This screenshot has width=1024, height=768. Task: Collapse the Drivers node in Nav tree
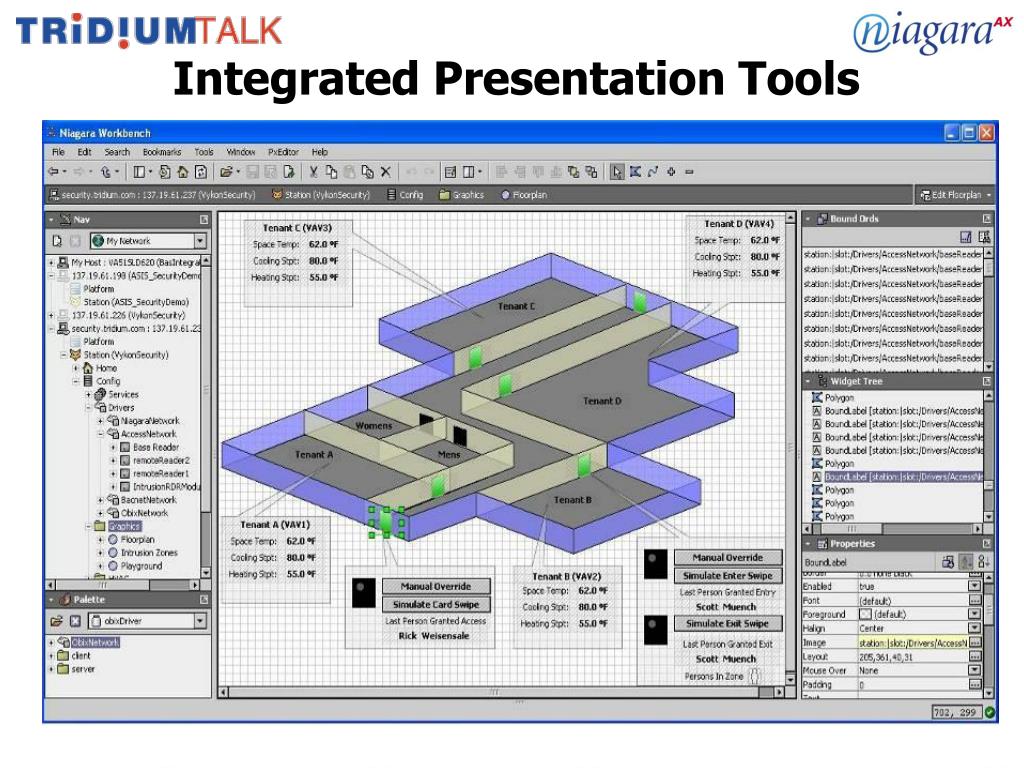point(88,408)
